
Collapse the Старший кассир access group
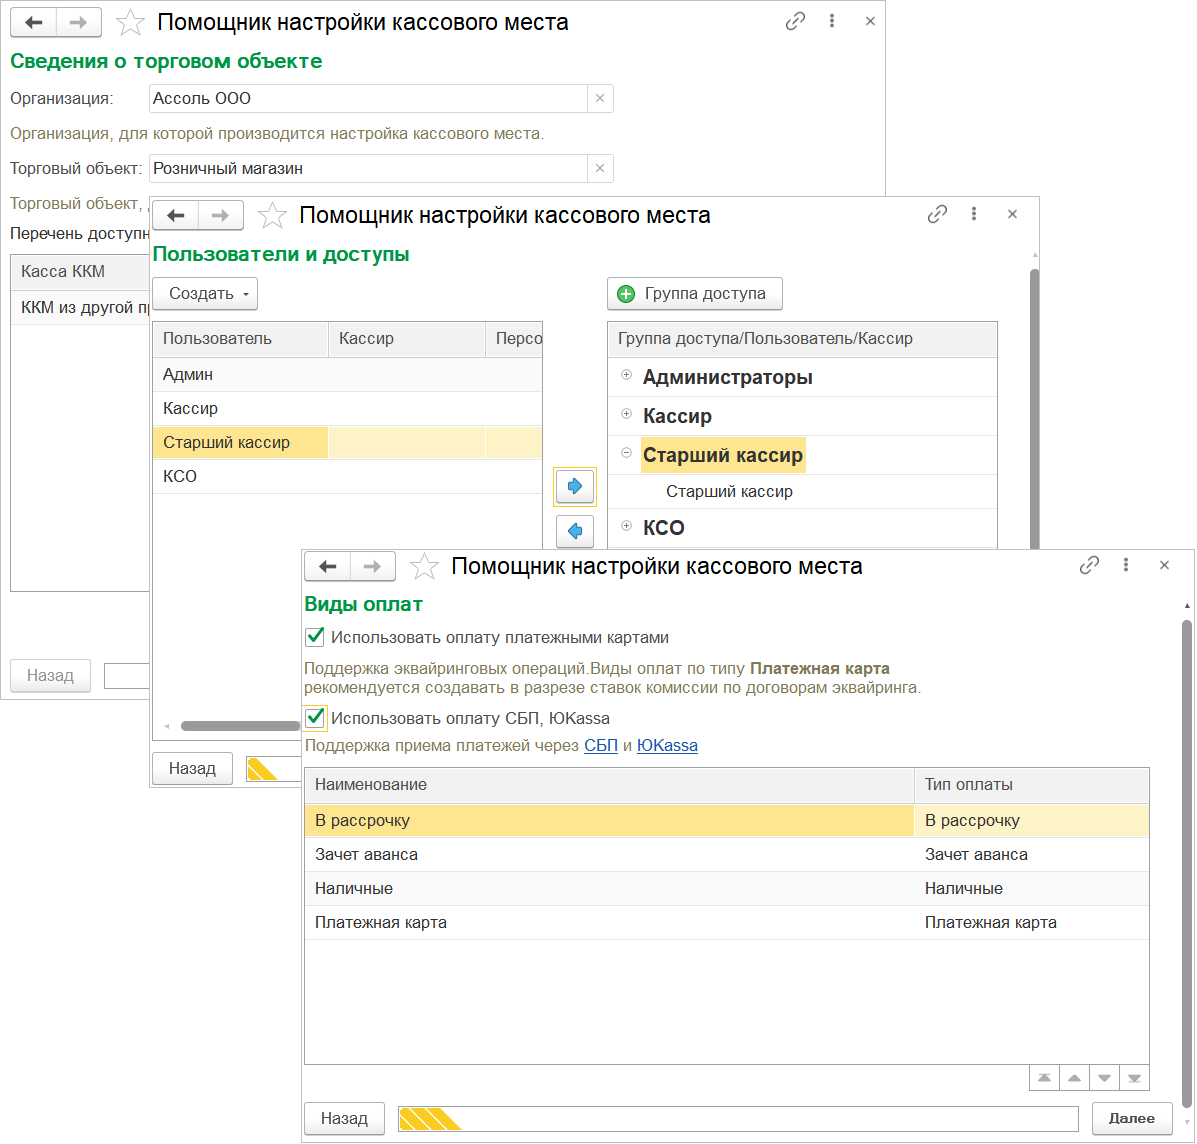coord(627,454)
